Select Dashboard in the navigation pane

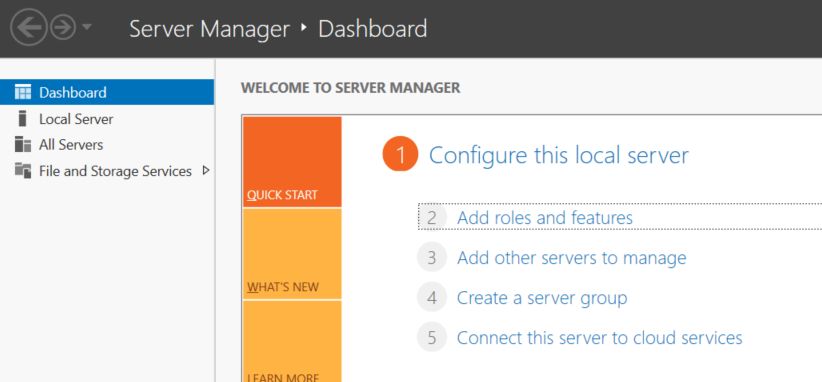[107, 92]
